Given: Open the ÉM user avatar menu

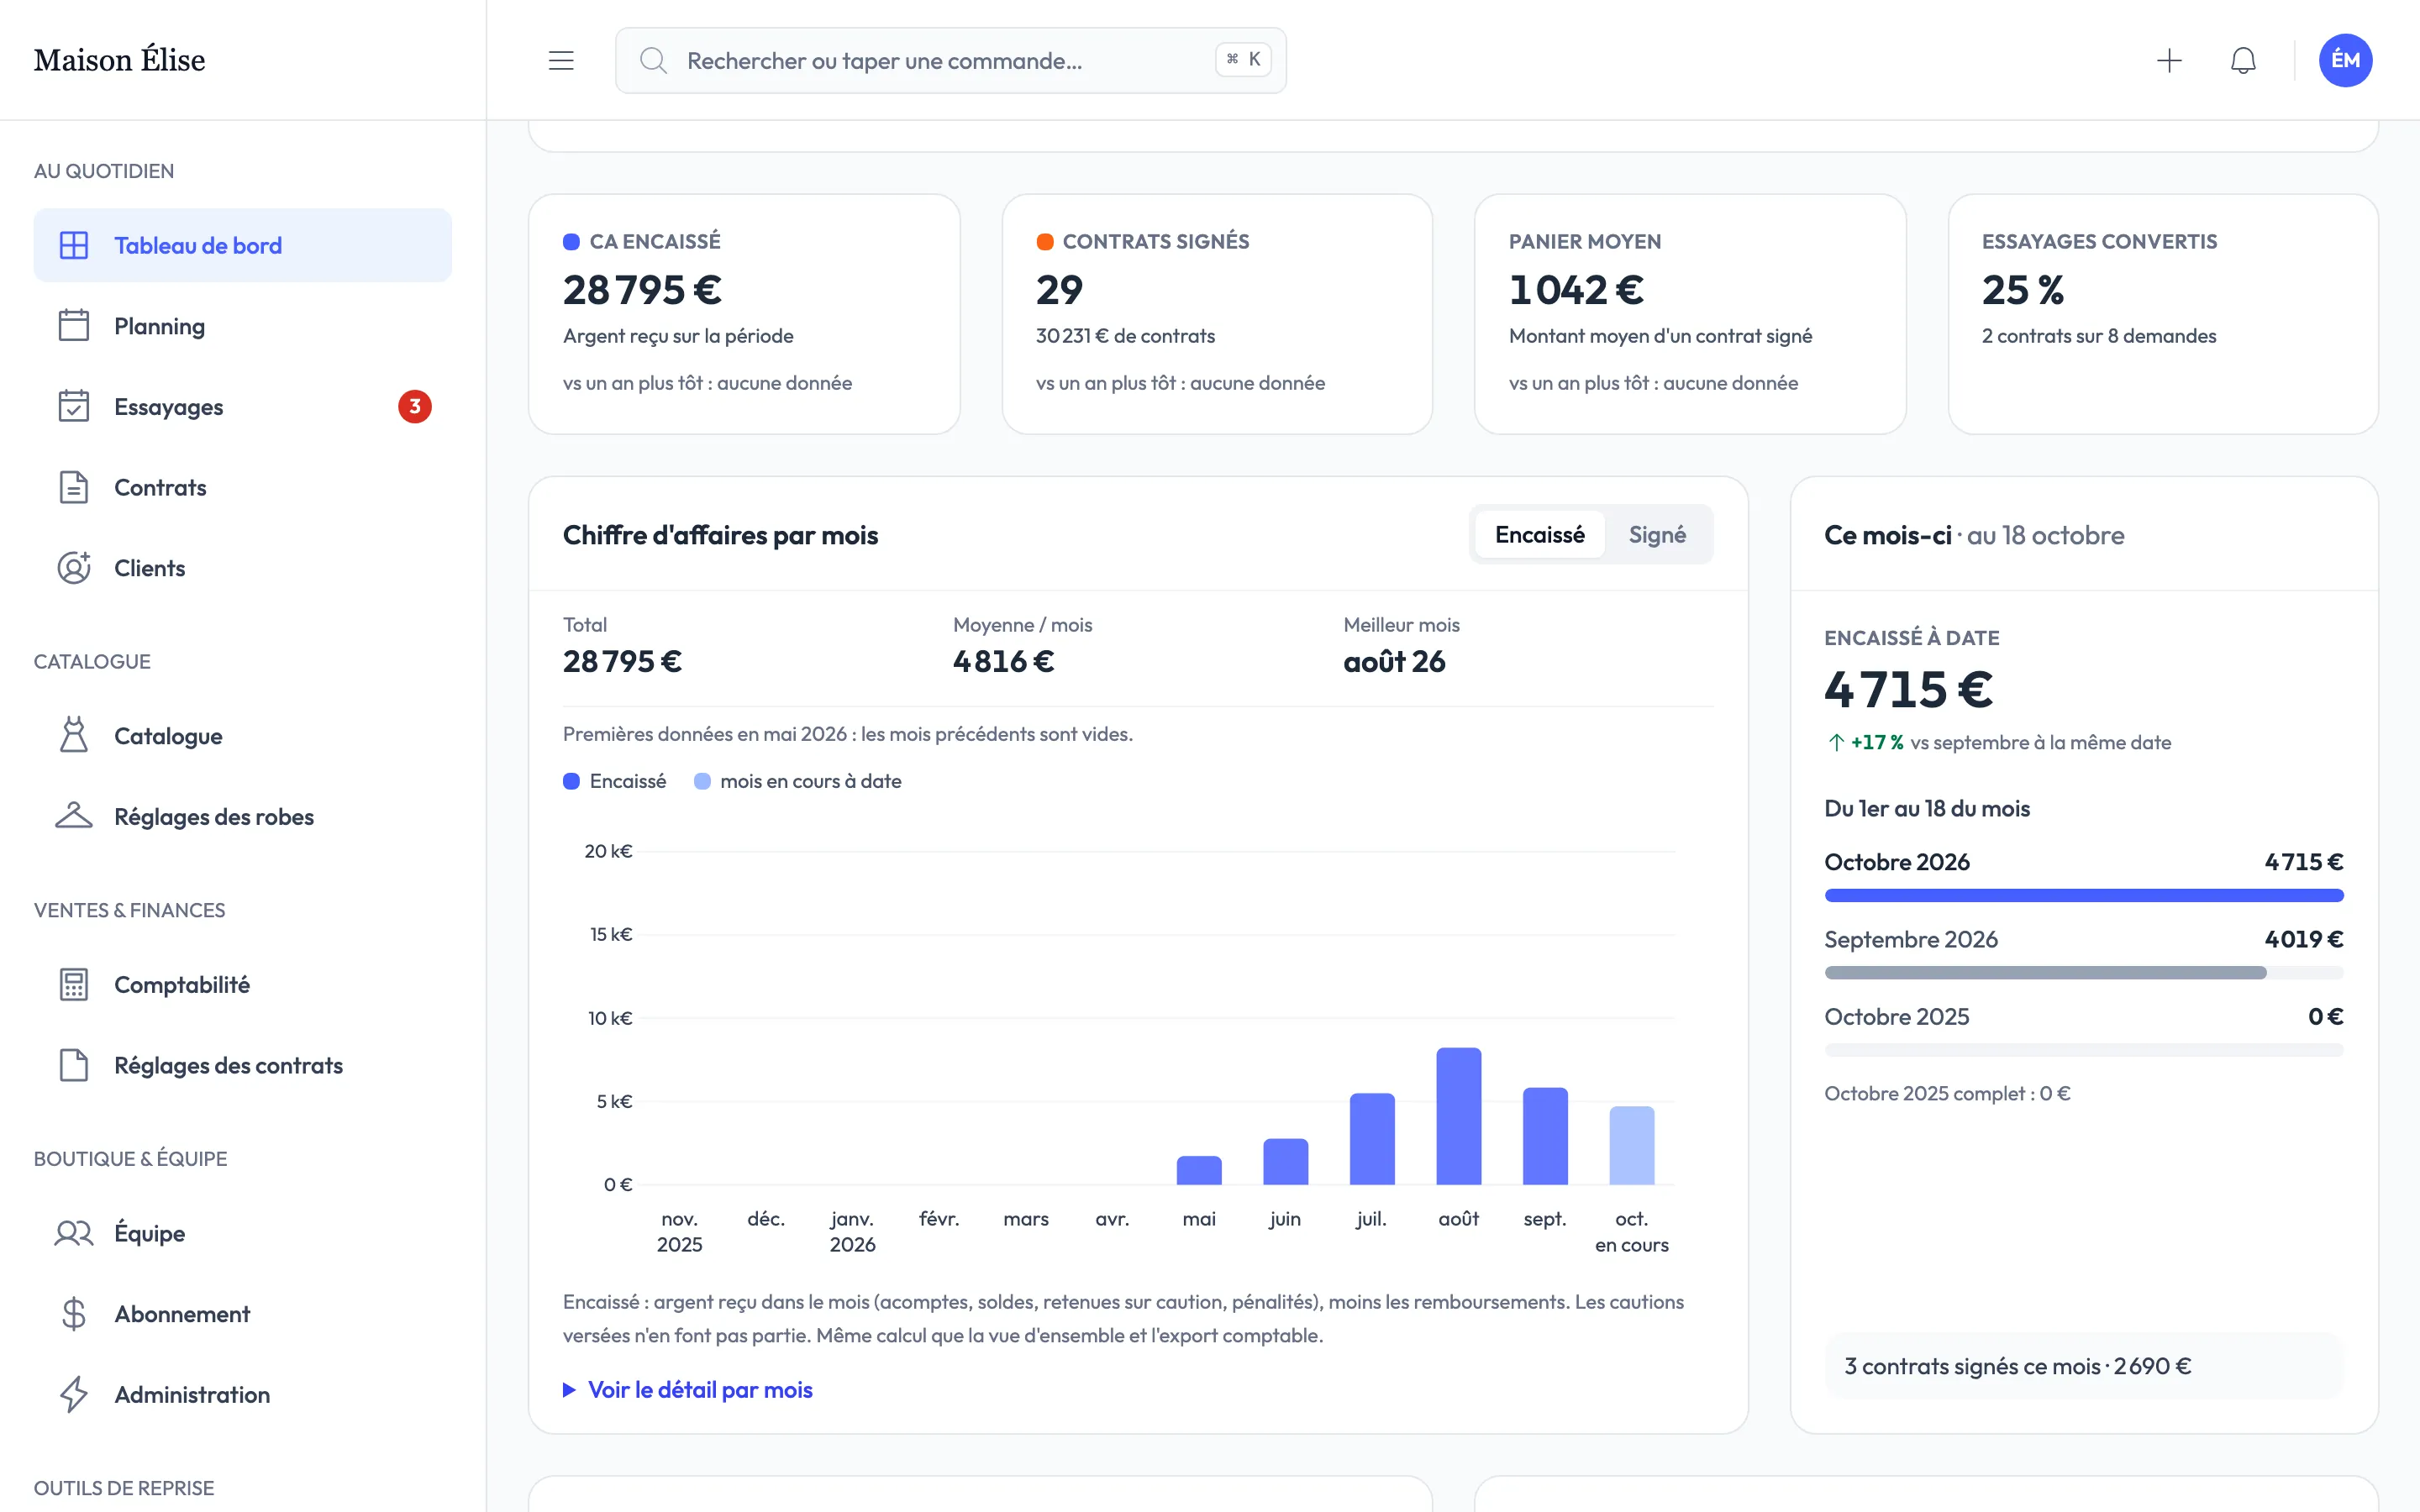Looking at the screenshot, I should tap(2345, 61).
